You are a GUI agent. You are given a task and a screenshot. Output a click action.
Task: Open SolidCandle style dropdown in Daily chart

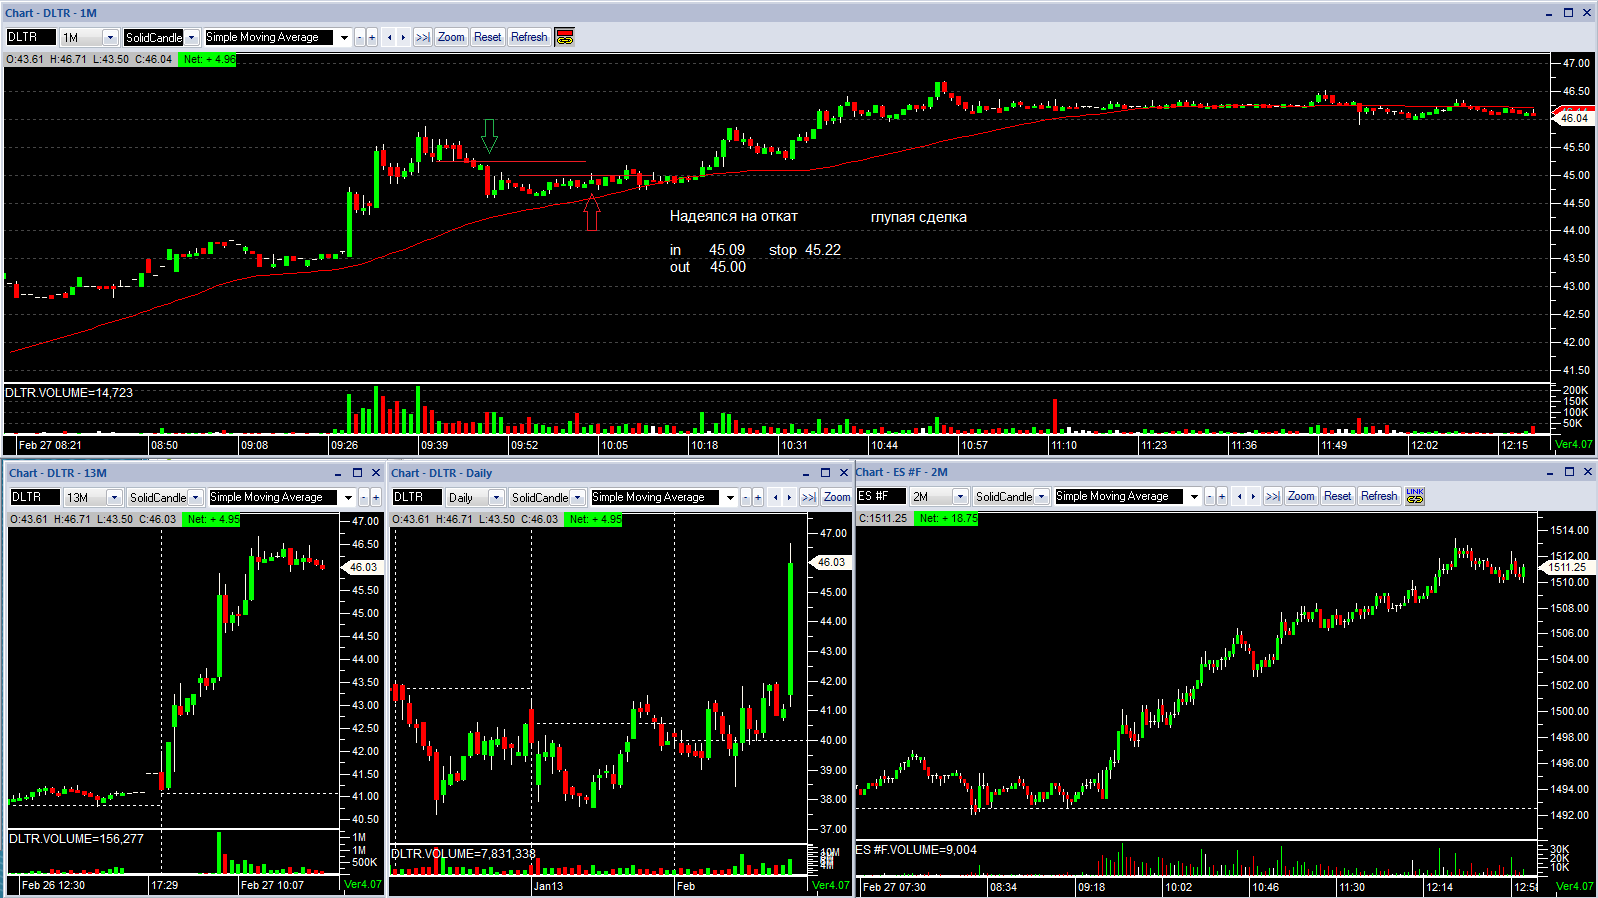pos(578,497)
